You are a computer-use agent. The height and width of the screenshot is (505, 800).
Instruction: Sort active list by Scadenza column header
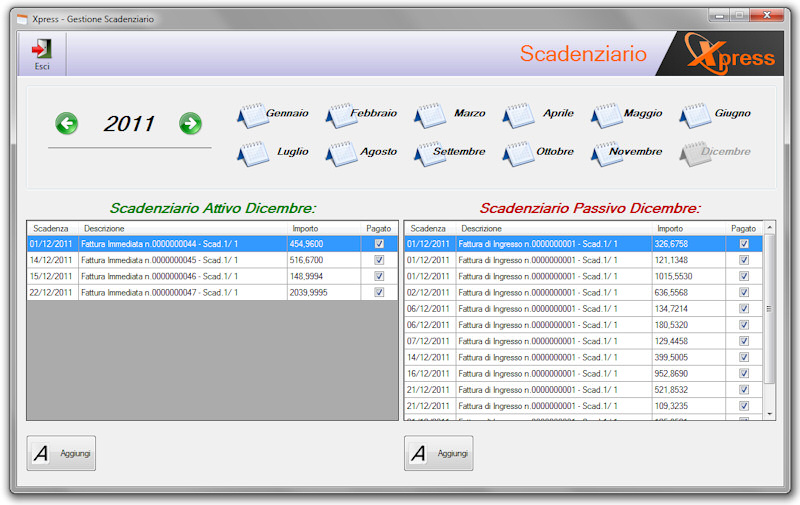(x=51, y=229)
